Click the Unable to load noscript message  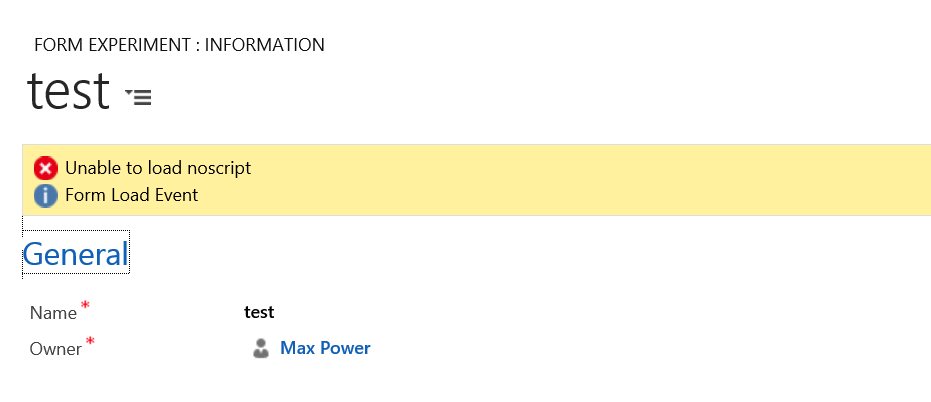click(158, 168)
